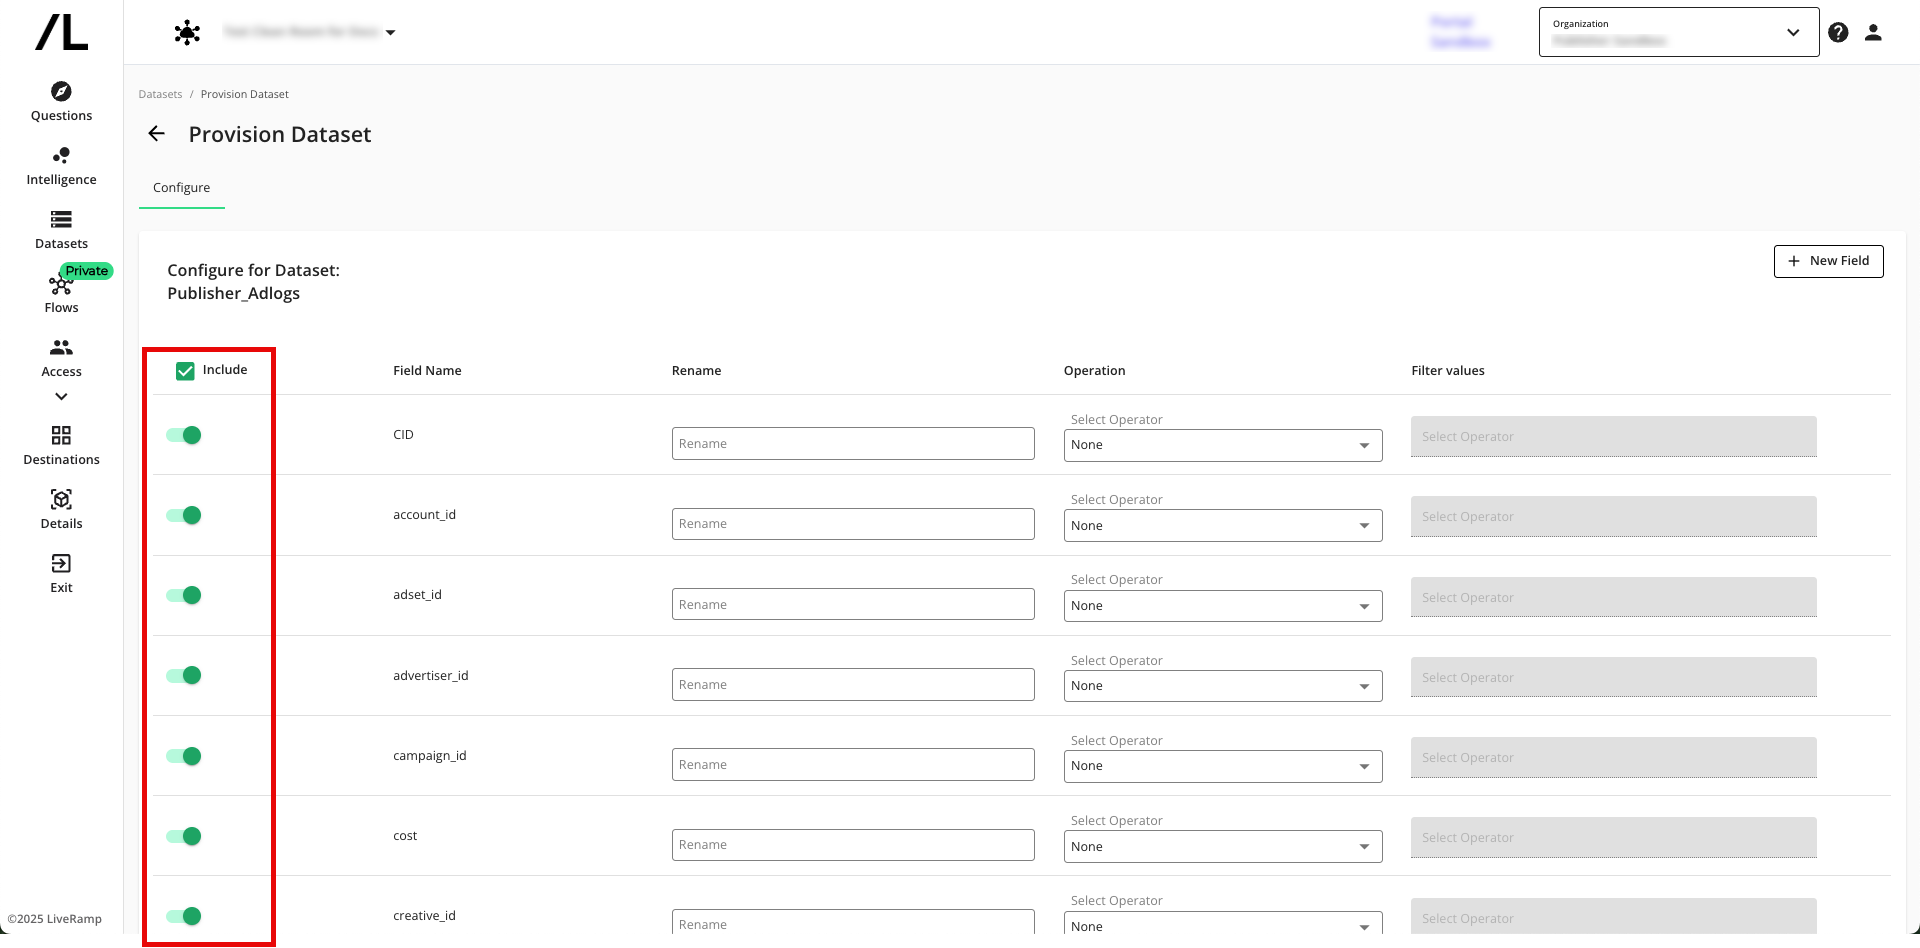Open the Organization dropdown

pos(1678,33)
